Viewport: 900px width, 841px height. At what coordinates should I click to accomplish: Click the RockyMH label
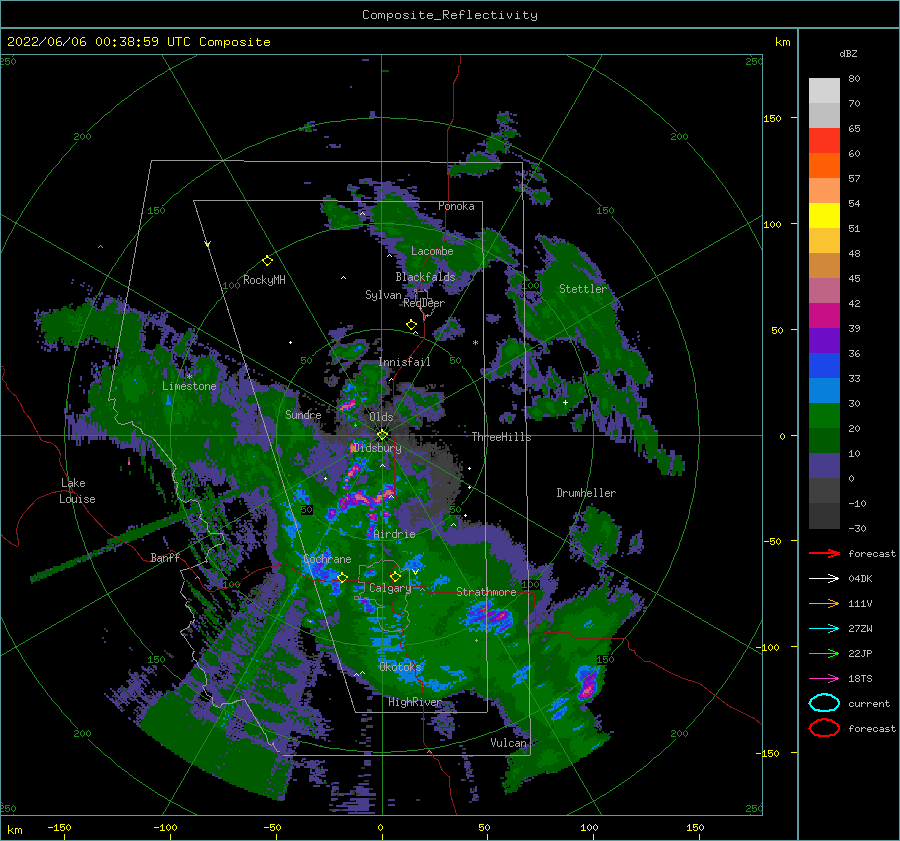tap(264, 280)
